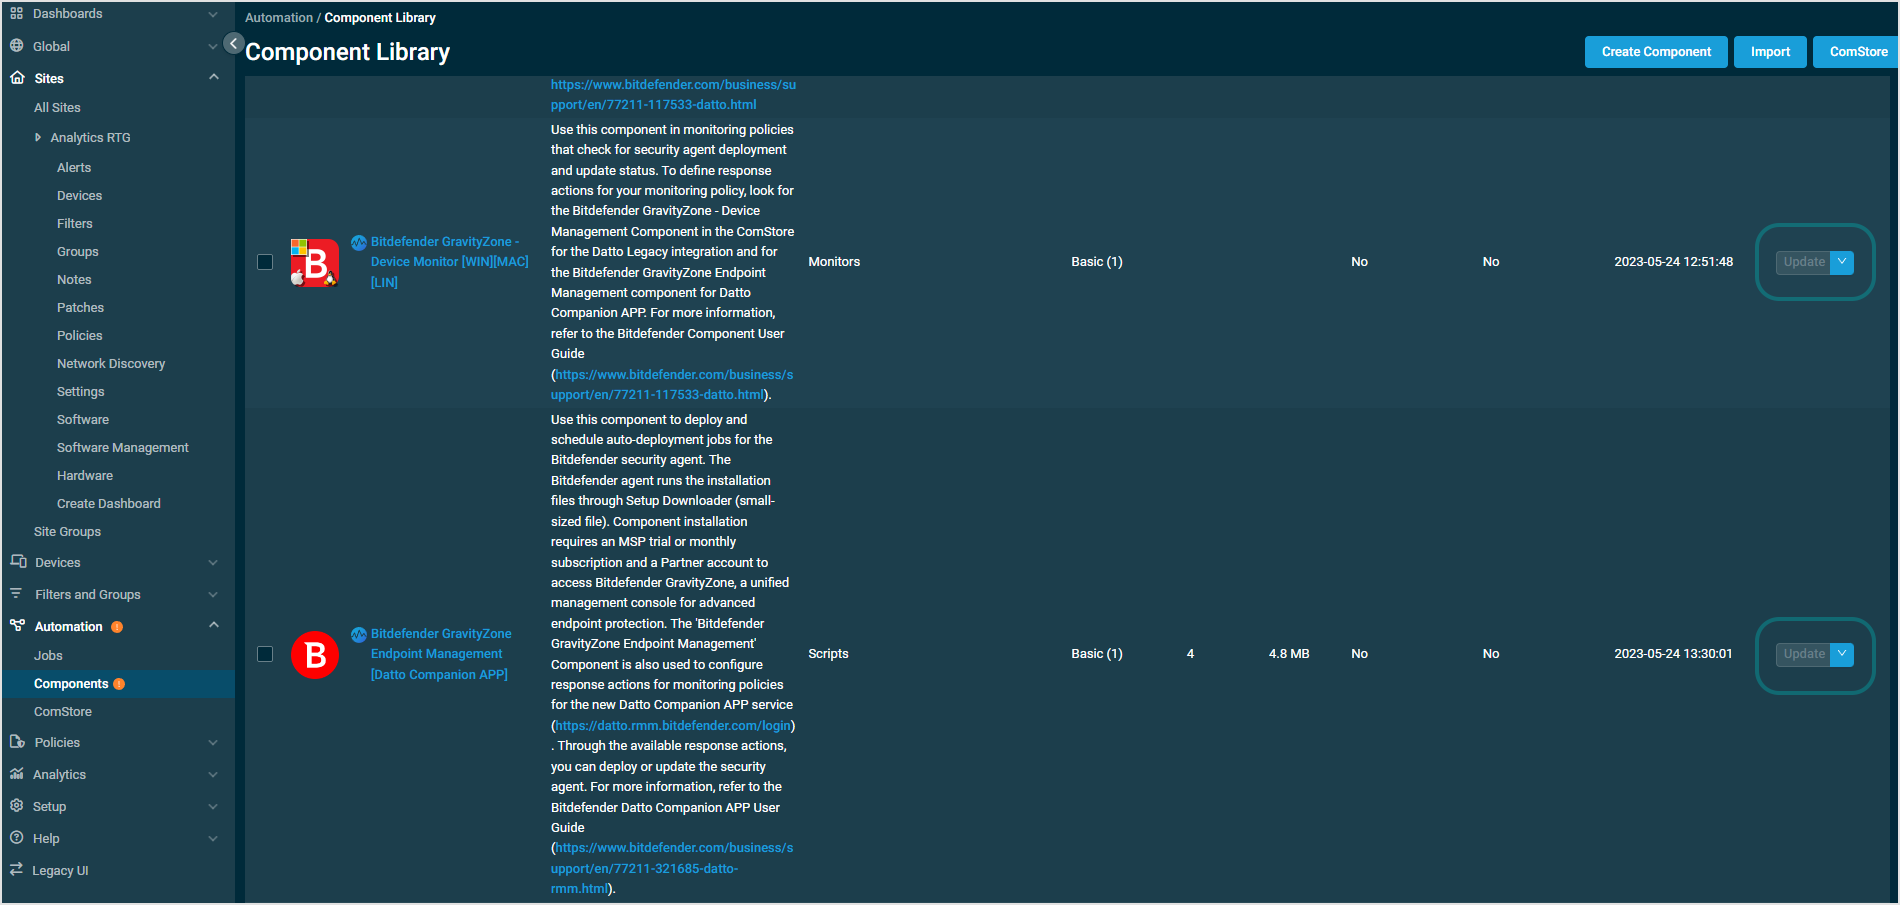Select the Automation lightning icon
The height and width of the screenshot is (905, 1900).
pyautogui.click(x=16, y=625)
